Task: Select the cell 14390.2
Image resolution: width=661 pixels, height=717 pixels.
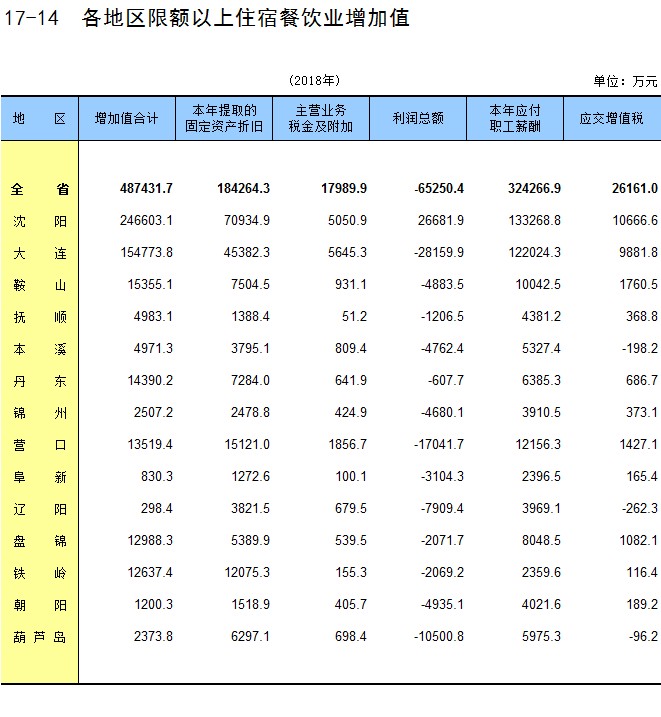Action: [x=150, y=380]
